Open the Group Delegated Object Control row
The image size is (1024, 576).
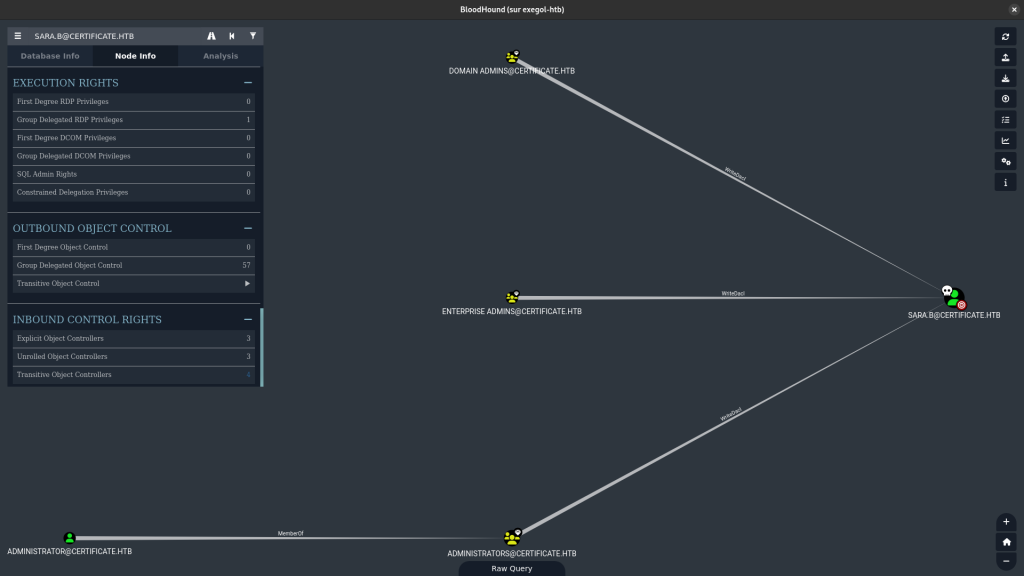point(134,266)
